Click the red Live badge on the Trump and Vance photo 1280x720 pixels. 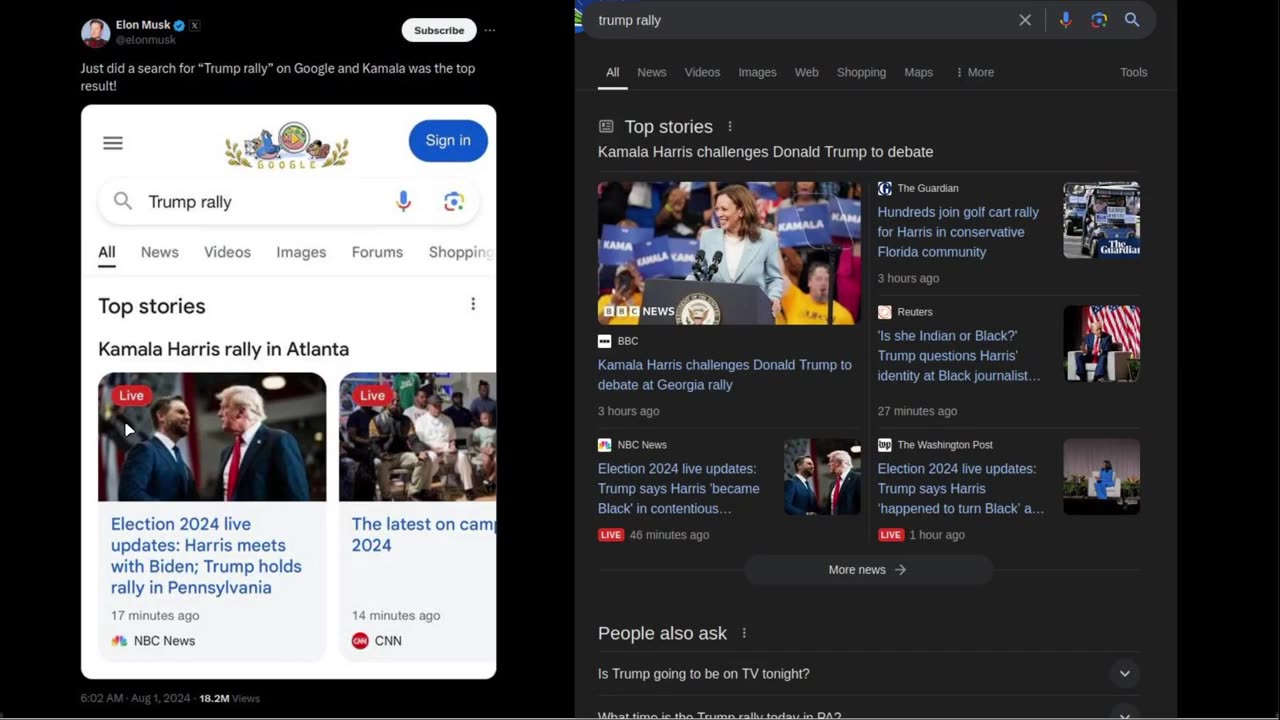click(x=131, y=396)
